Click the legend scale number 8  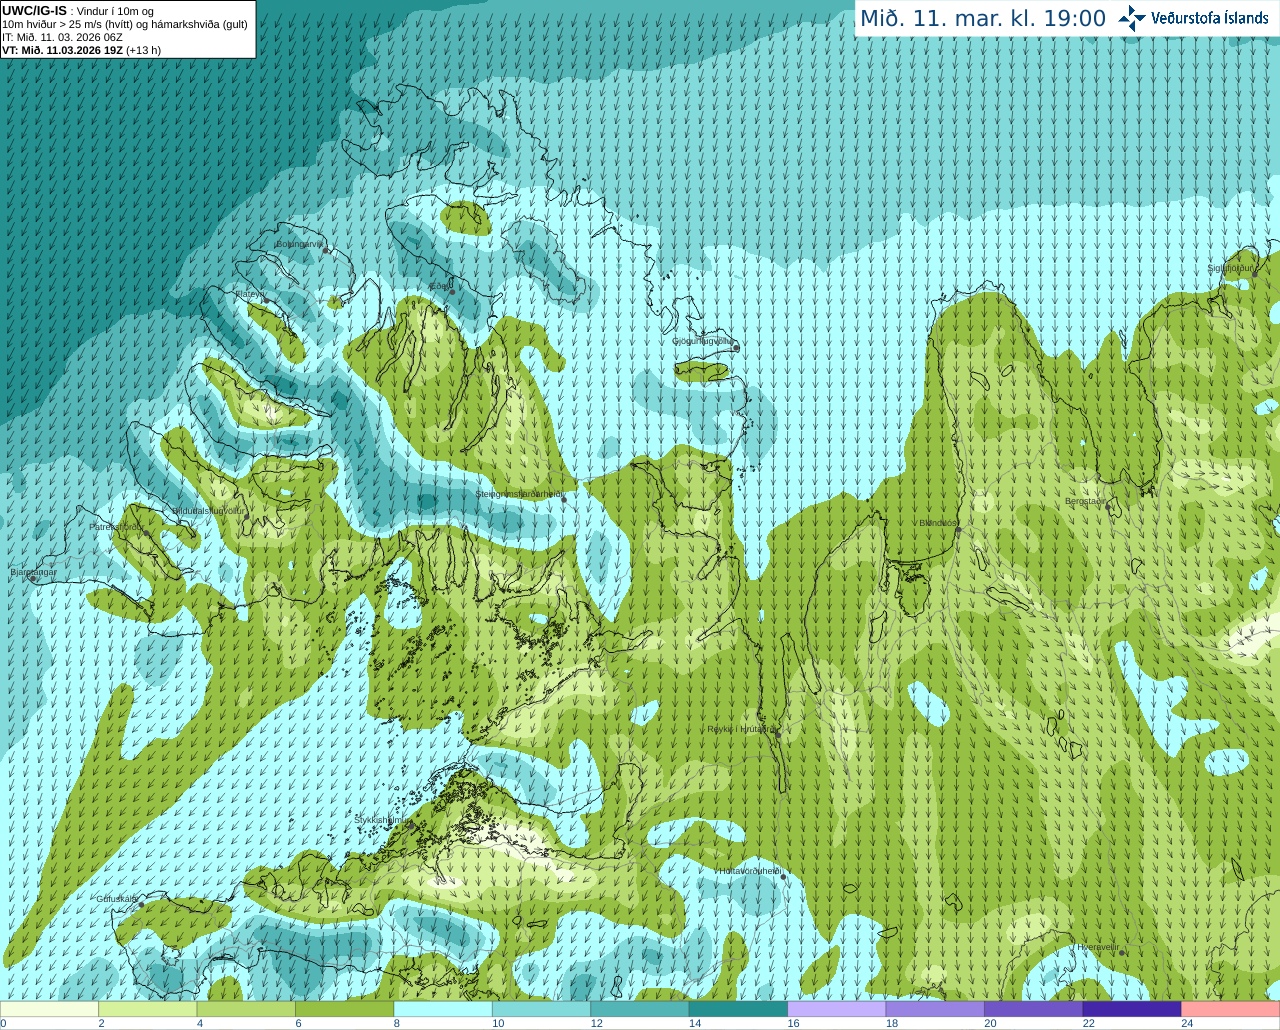coord(397,1023)
